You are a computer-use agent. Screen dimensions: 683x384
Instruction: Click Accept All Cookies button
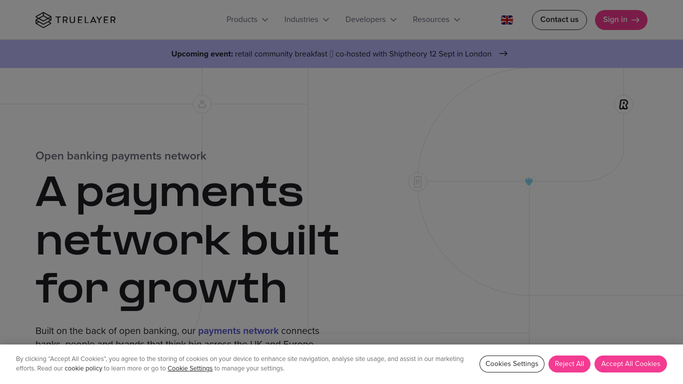pyautogui.click(x=630, y=364)
